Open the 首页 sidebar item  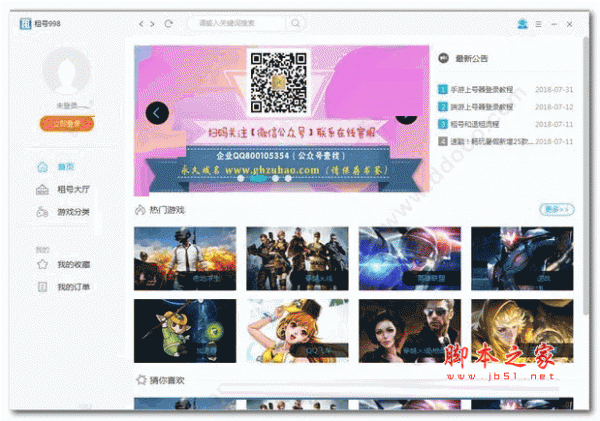(65, 166)
